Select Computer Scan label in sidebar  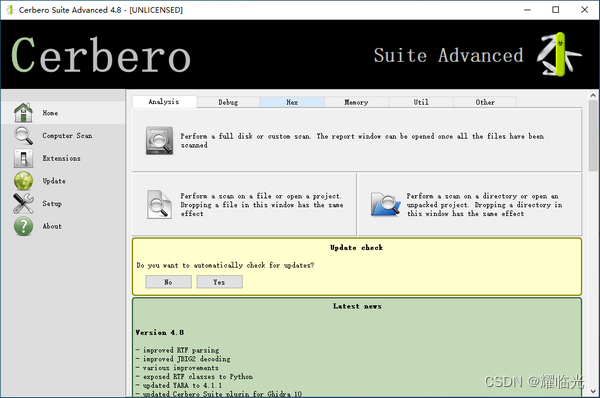67,135
